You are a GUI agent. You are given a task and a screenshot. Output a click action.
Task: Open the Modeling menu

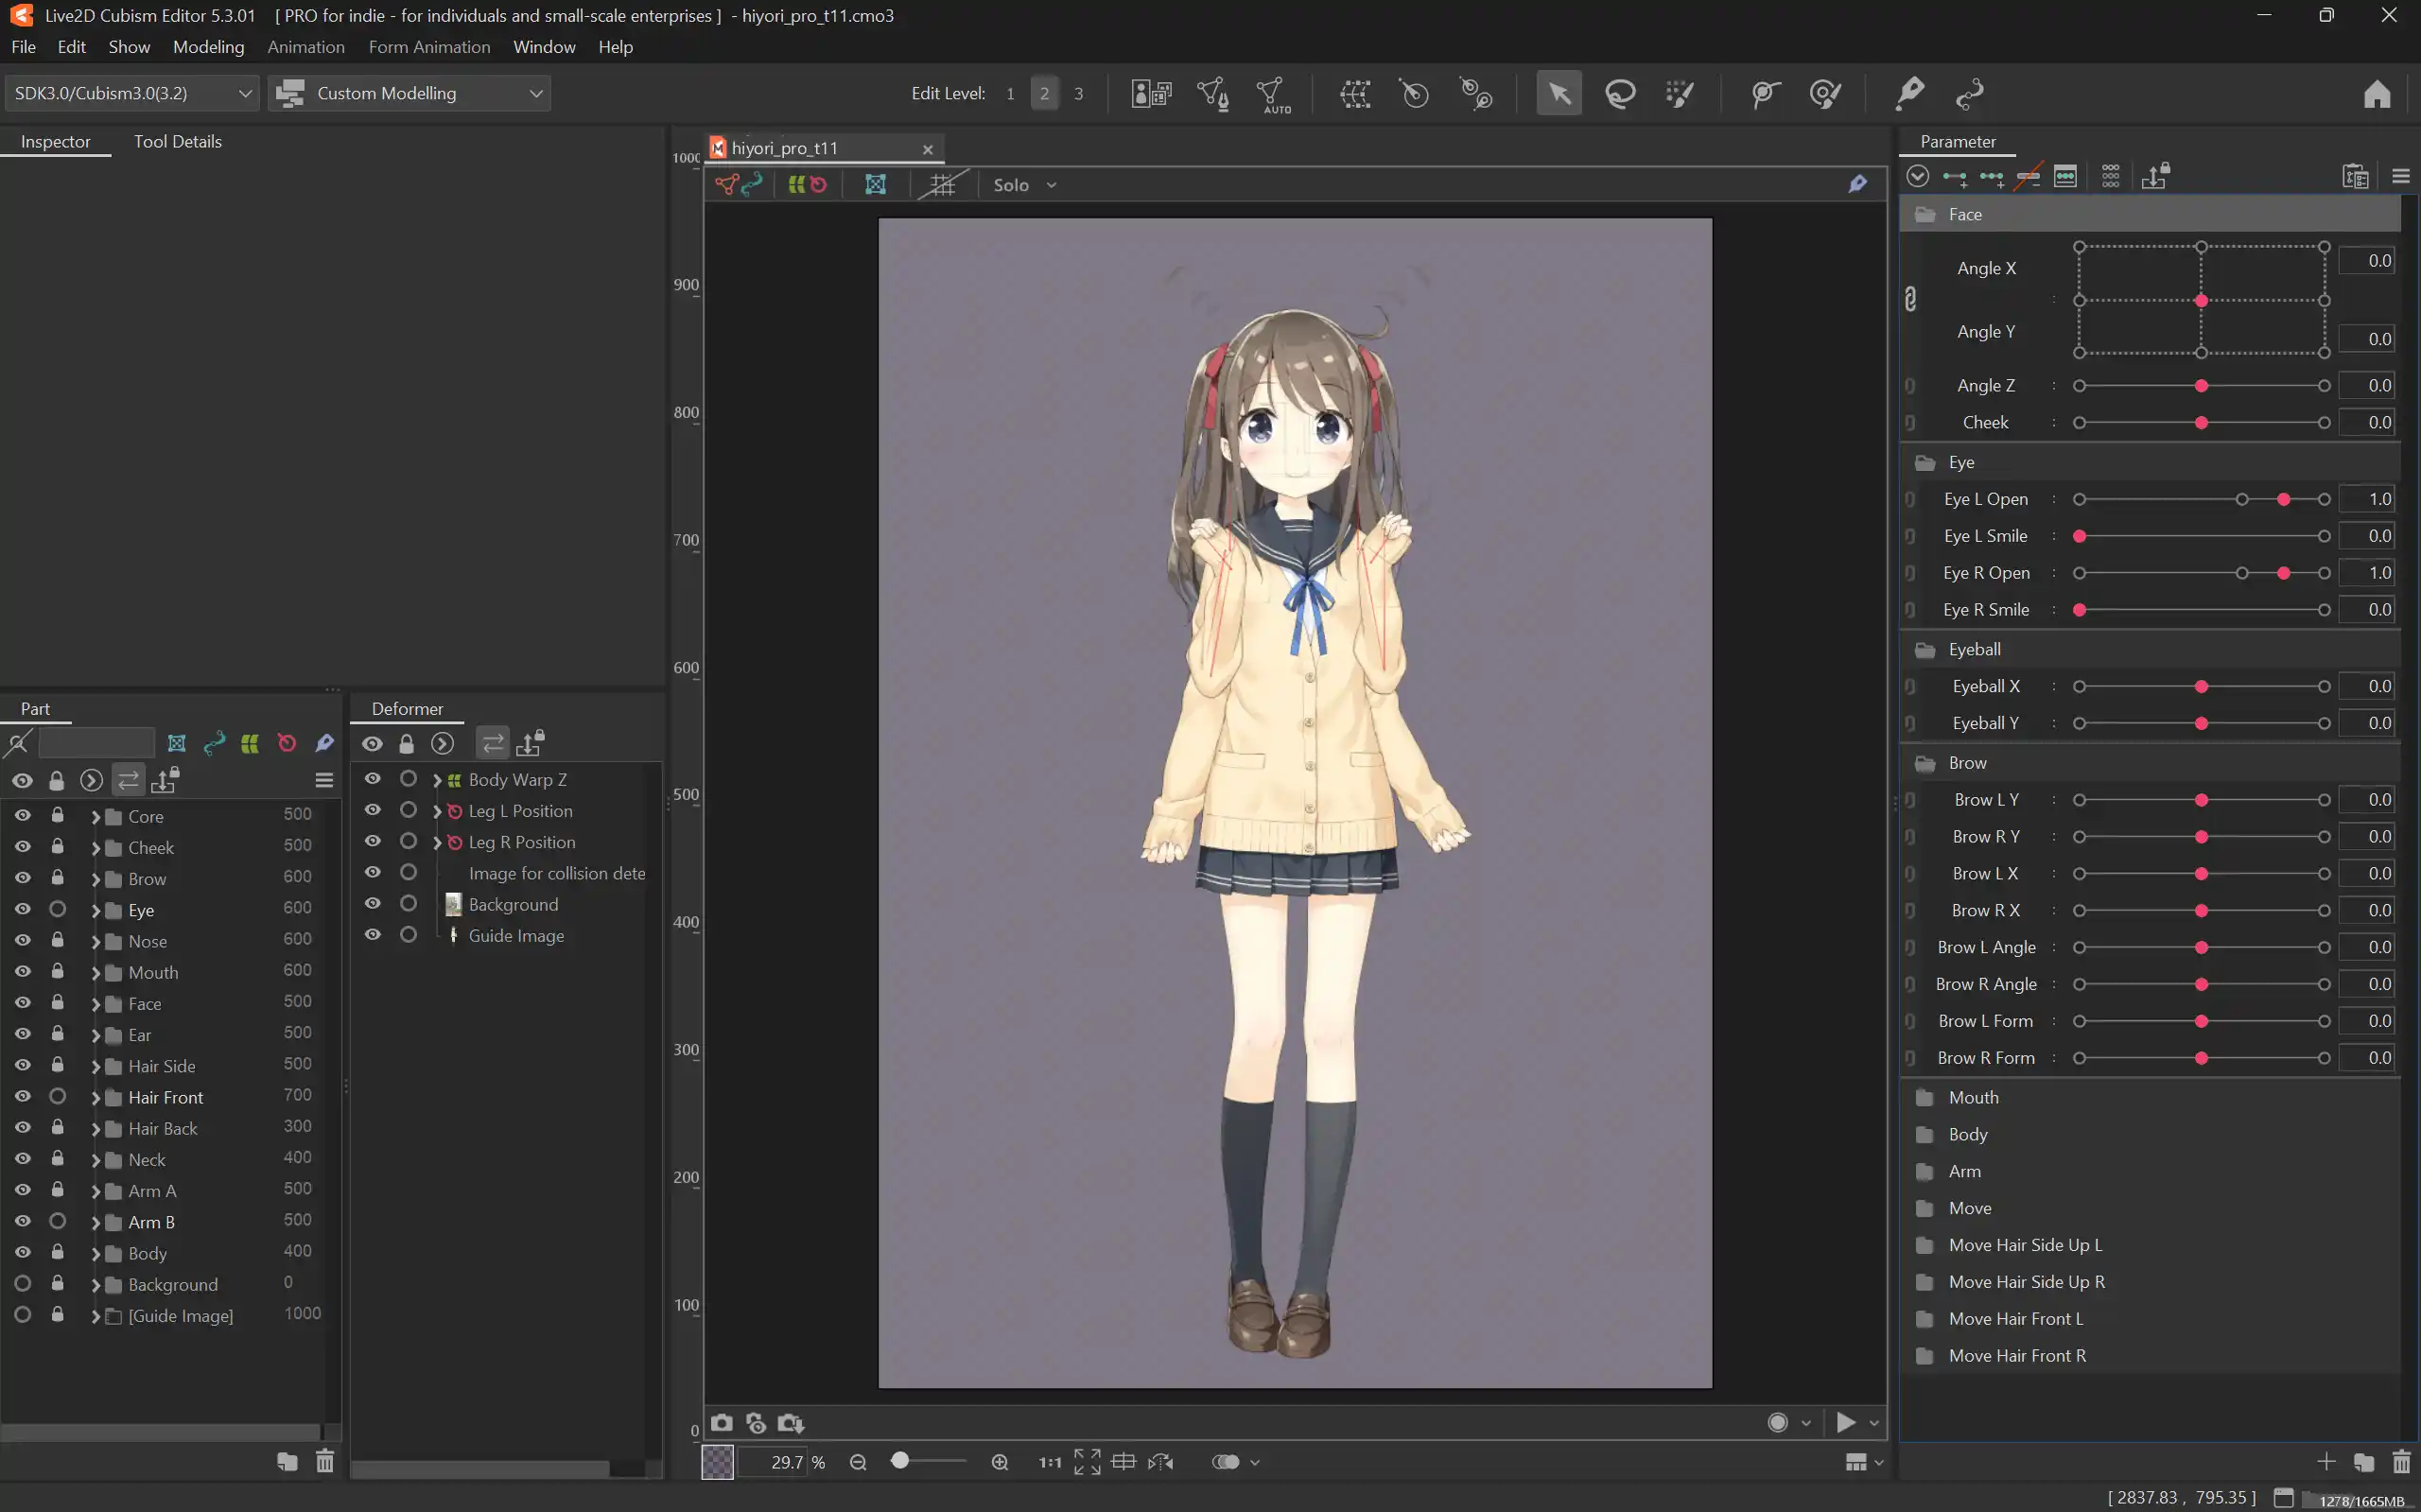(209, 47)
